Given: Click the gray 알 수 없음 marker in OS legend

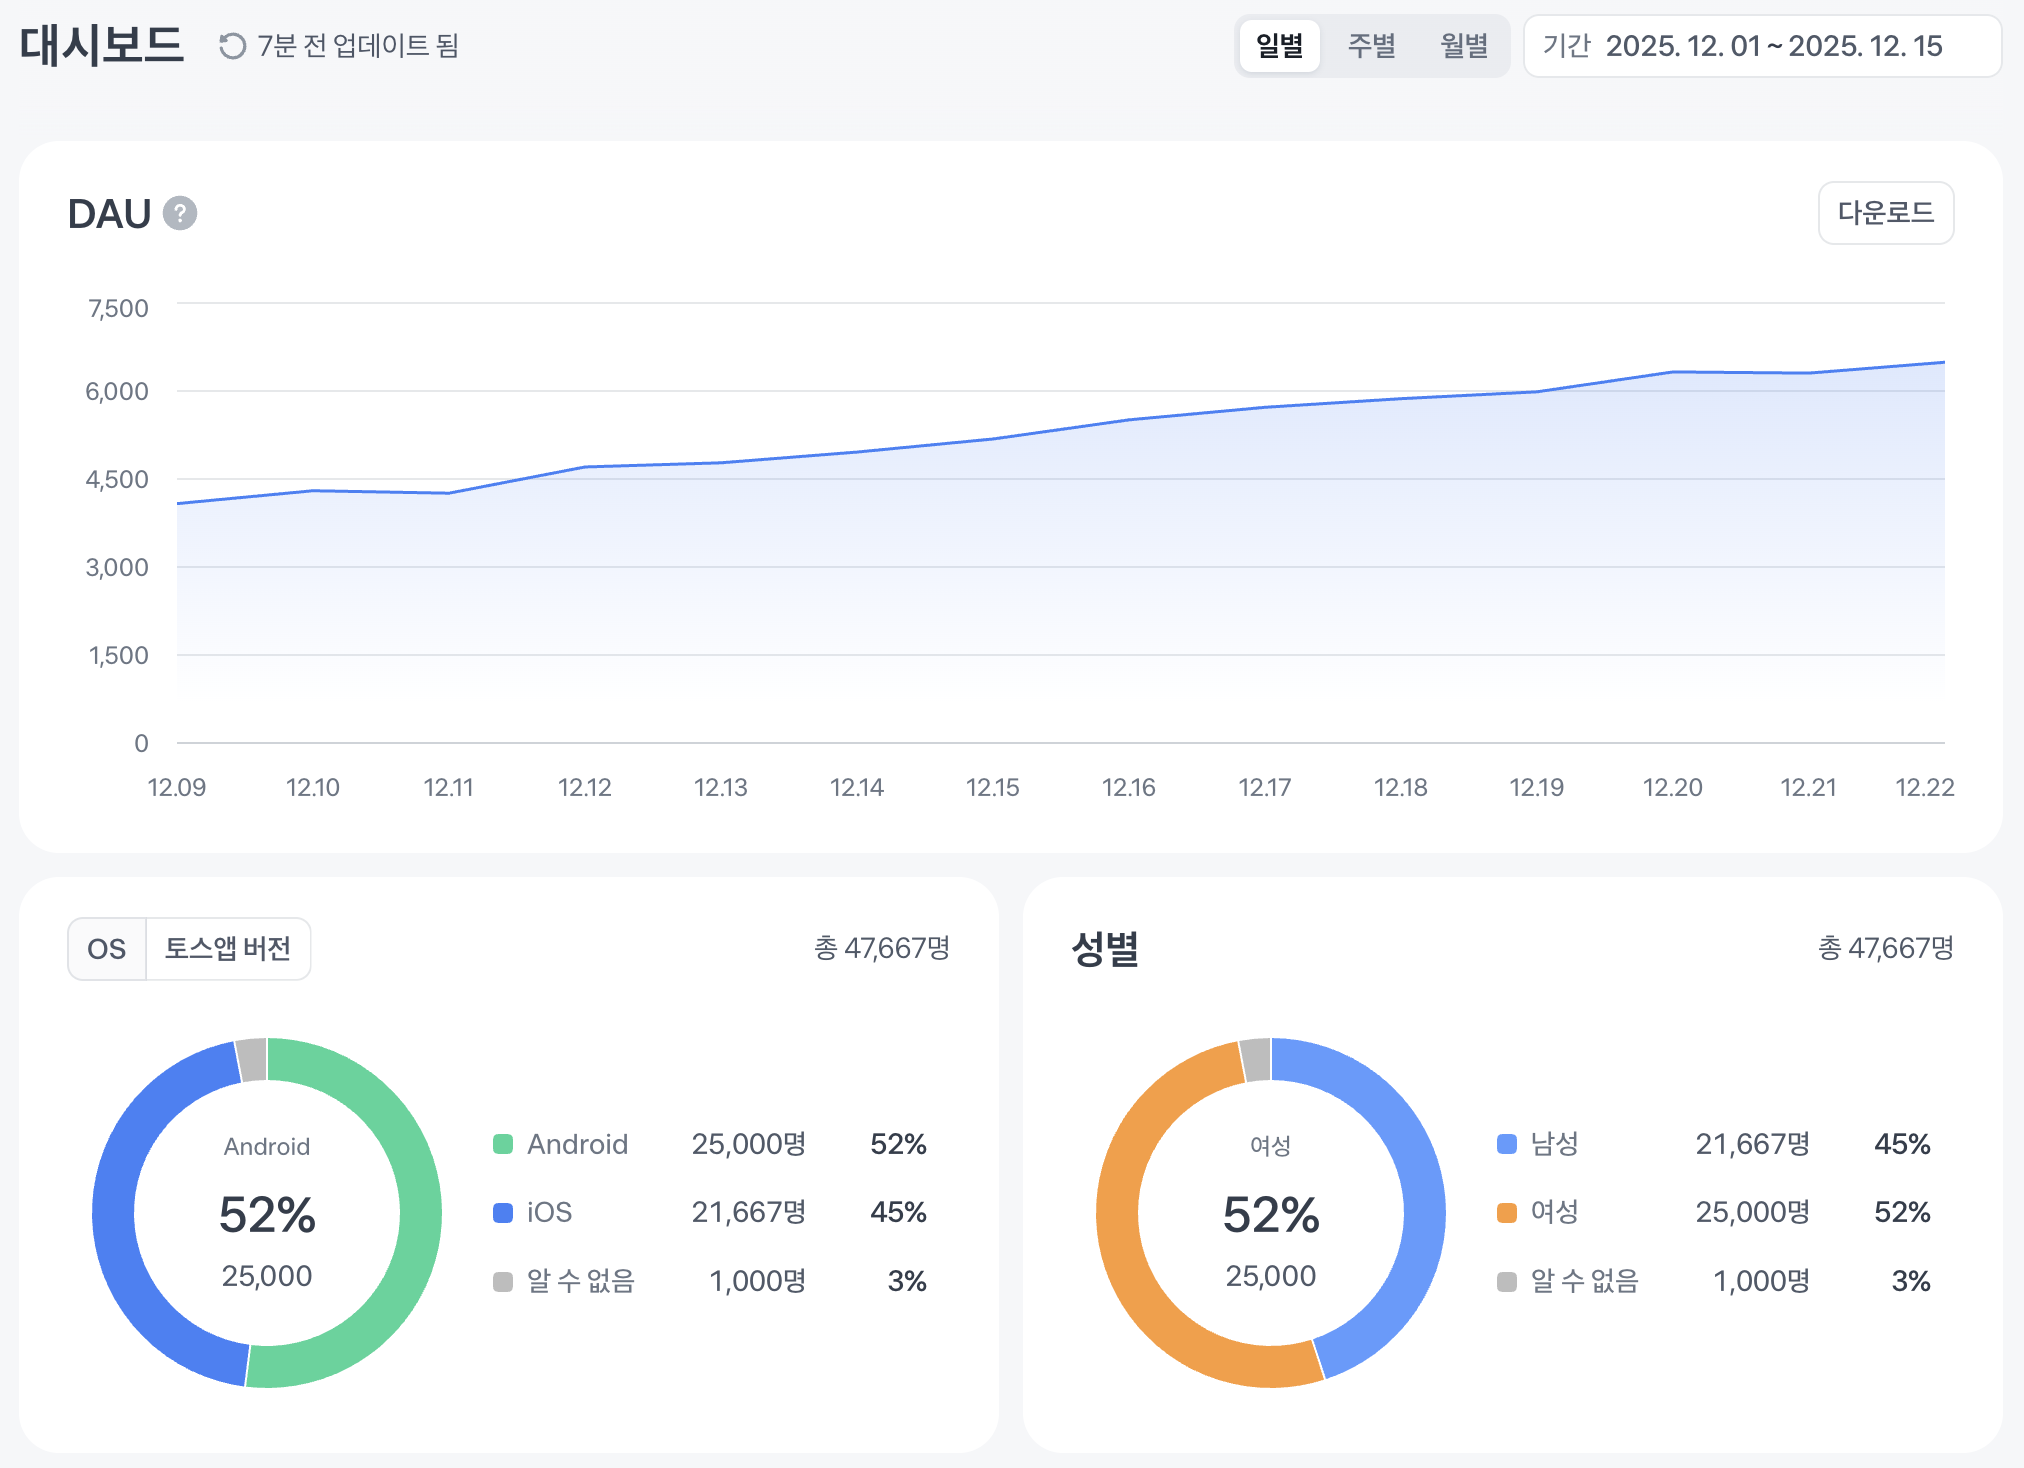Looking at the screenshot, I should tap(503, 1281).
